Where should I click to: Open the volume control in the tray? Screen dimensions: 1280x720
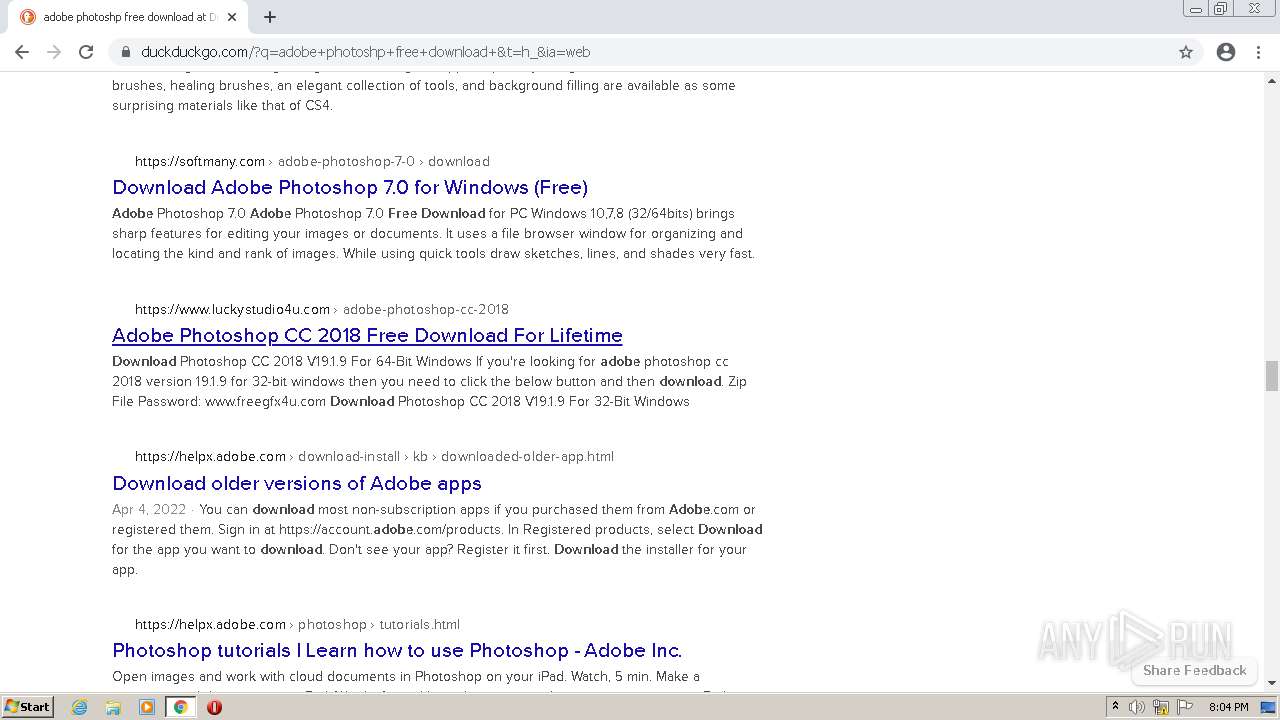1137,707
